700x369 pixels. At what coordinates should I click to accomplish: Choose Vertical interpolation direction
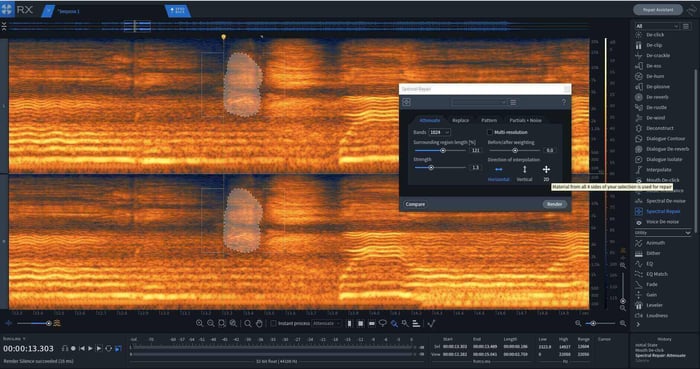point(525,173)
